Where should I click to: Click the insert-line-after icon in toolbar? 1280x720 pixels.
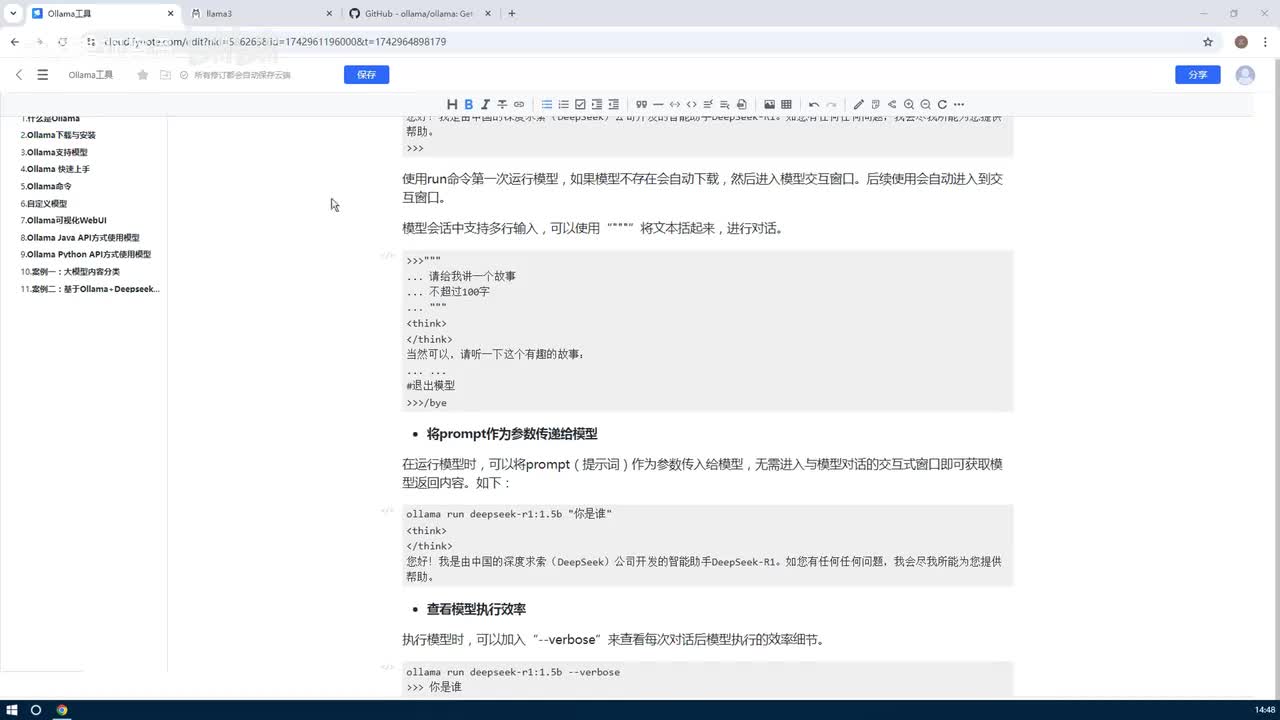tap(724, 104)
